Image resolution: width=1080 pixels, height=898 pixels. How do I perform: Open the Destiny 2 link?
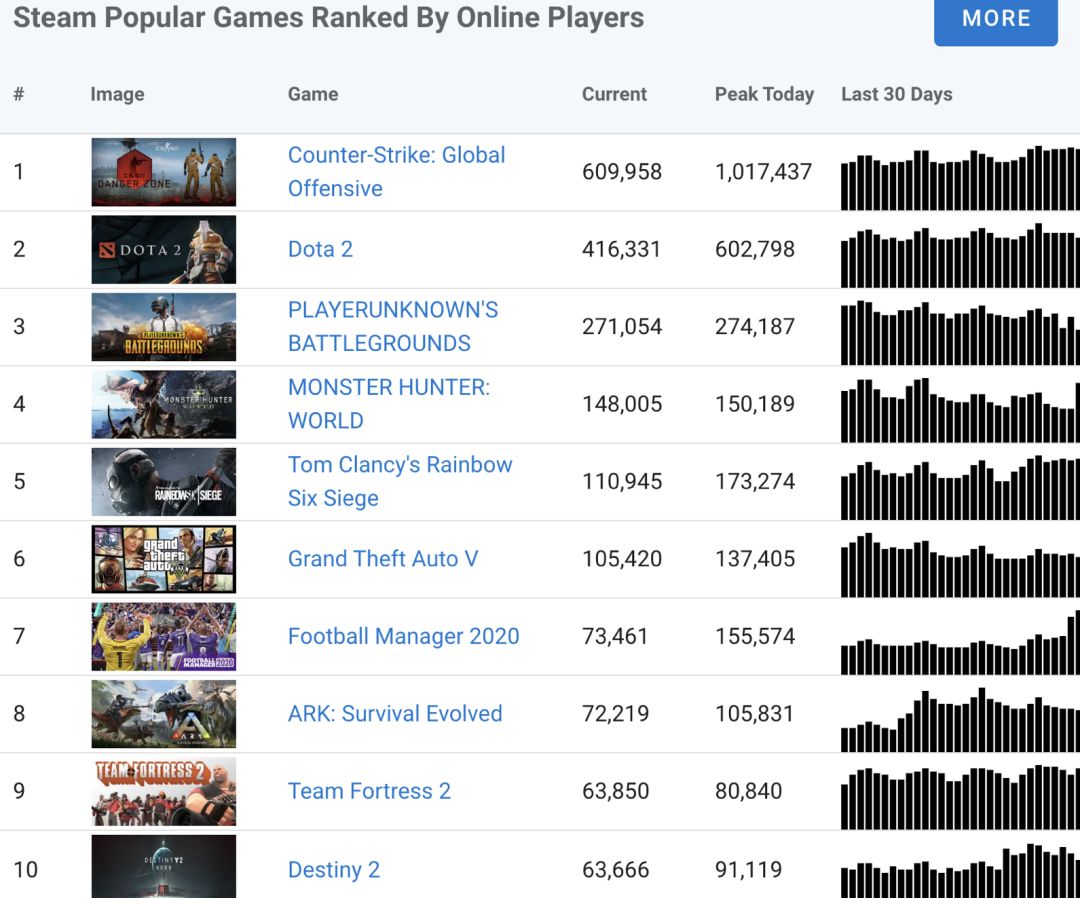tap(334, 870)
